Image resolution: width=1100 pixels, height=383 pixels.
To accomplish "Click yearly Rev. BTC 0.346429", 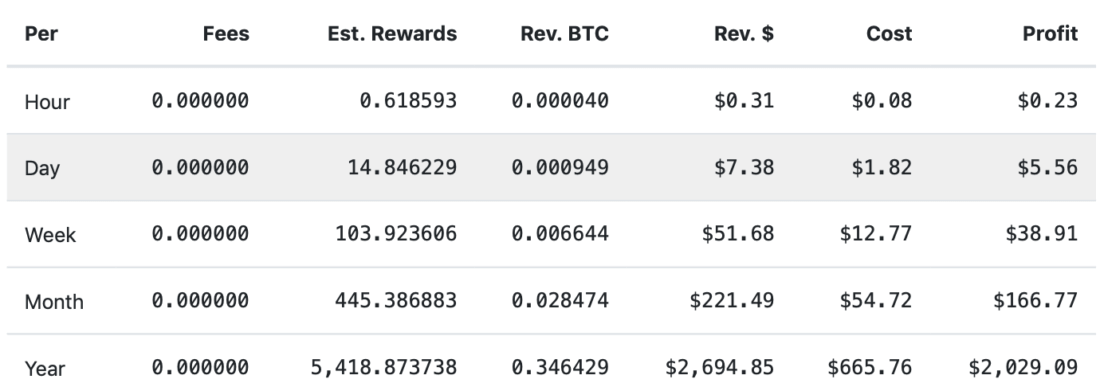I will click(560, 368).
